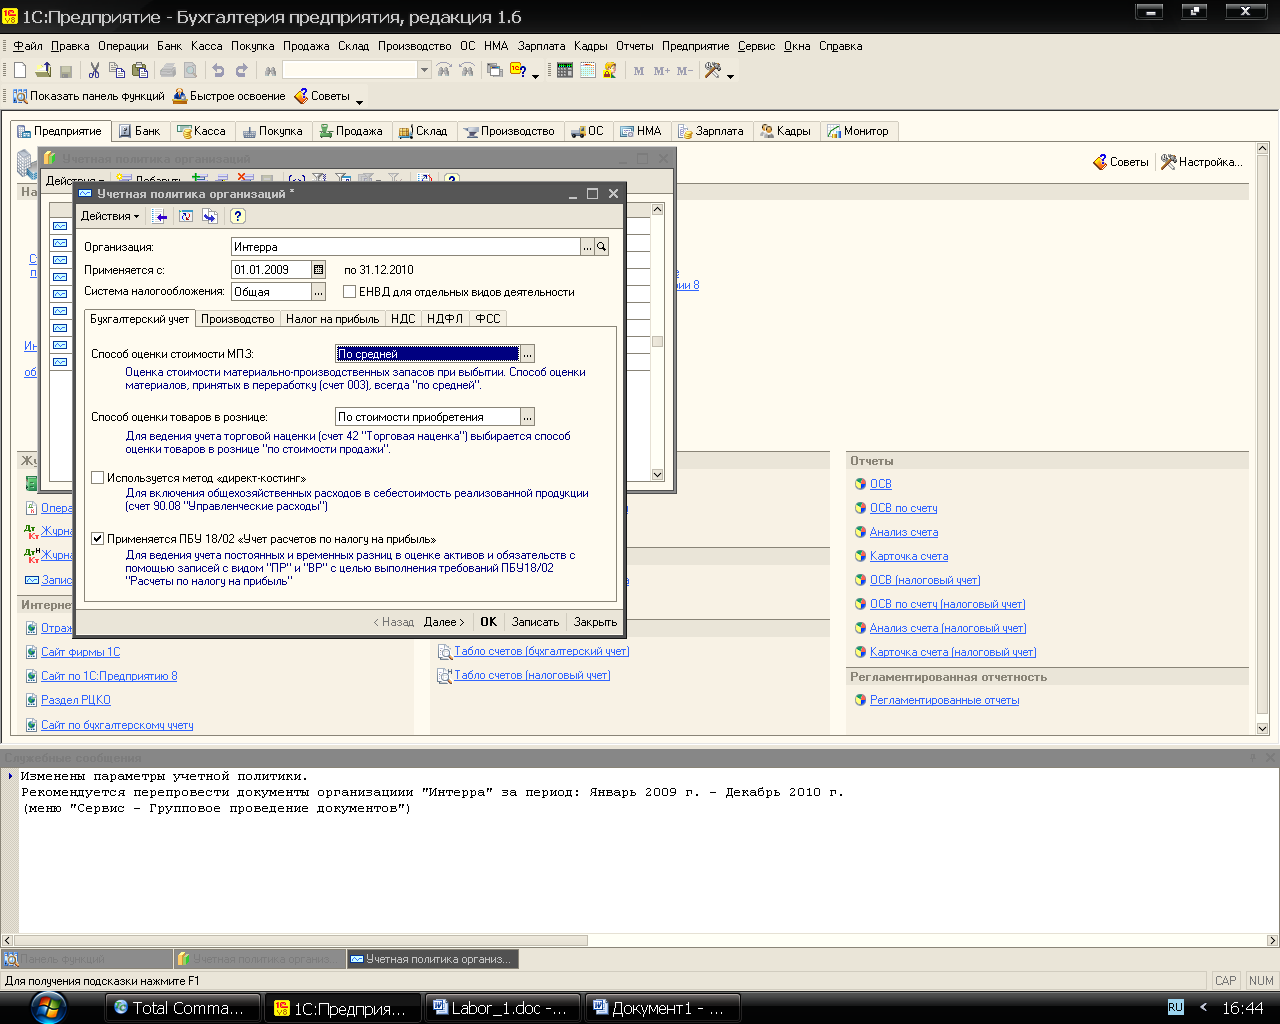Expand the dropdown next to help icon
The height and width of the screenshot is (1024, 1280).
click(x=535, y=74)
